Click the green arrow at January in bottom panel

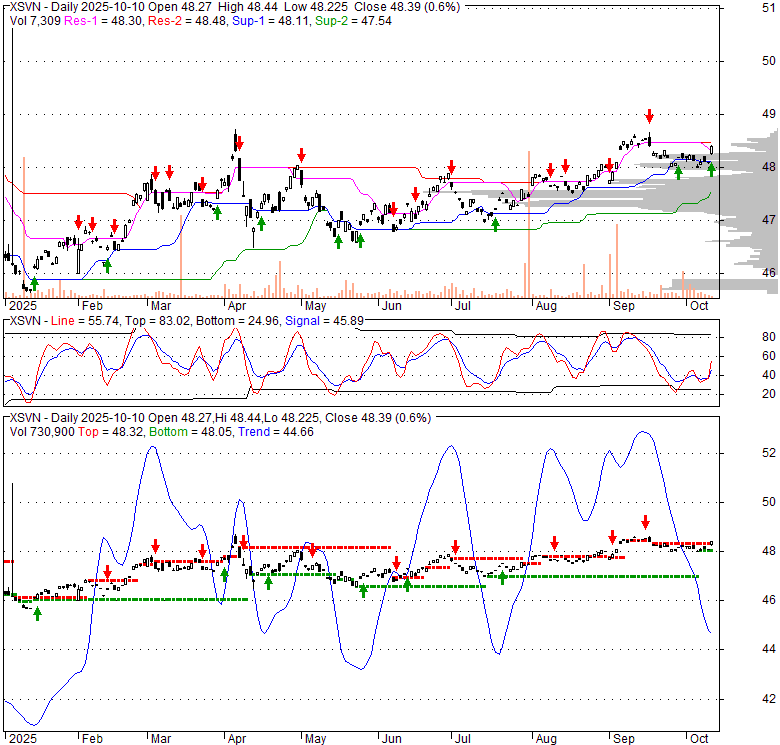[x=37, y=613]
